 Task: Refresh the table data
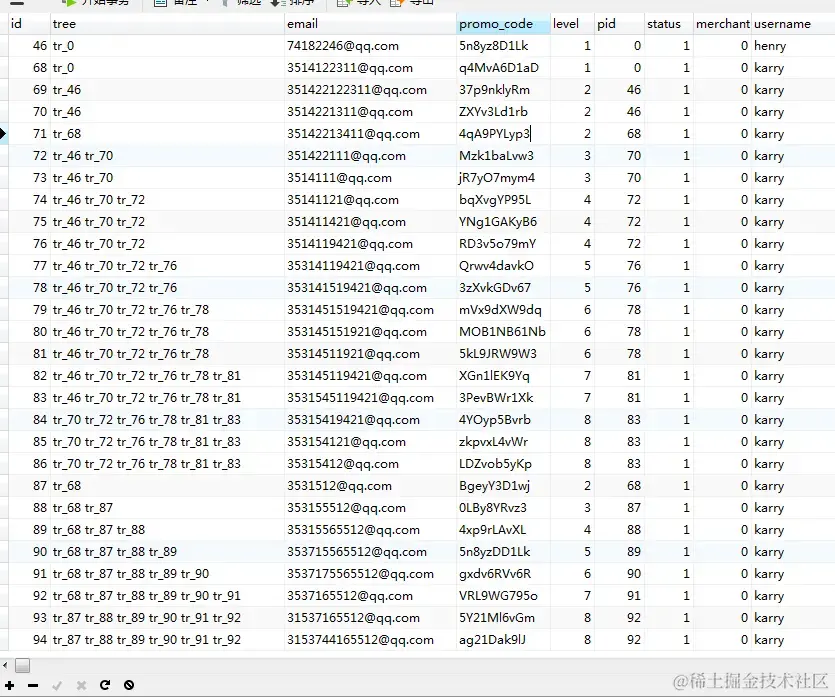(105, 685)
